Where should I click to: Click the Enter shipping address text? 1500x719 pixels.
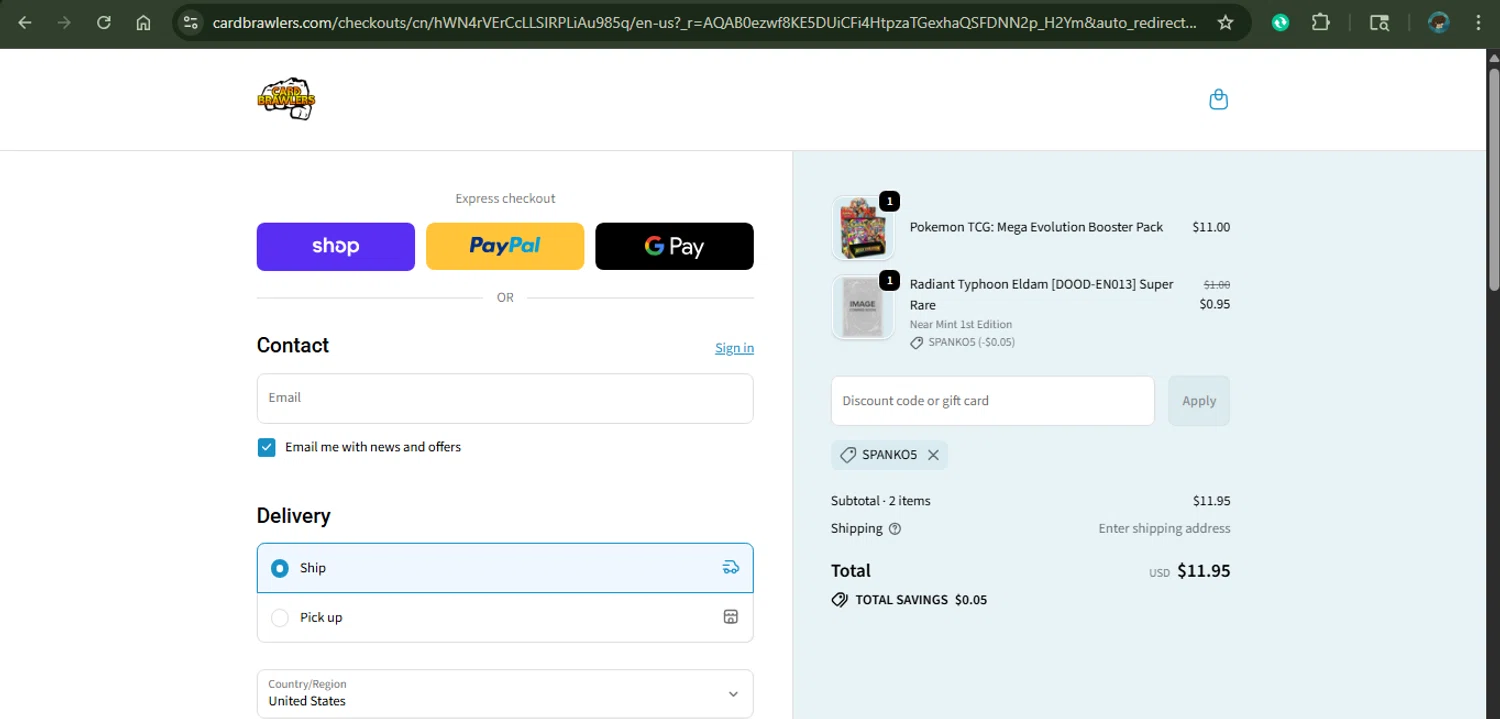(1164, 528)
